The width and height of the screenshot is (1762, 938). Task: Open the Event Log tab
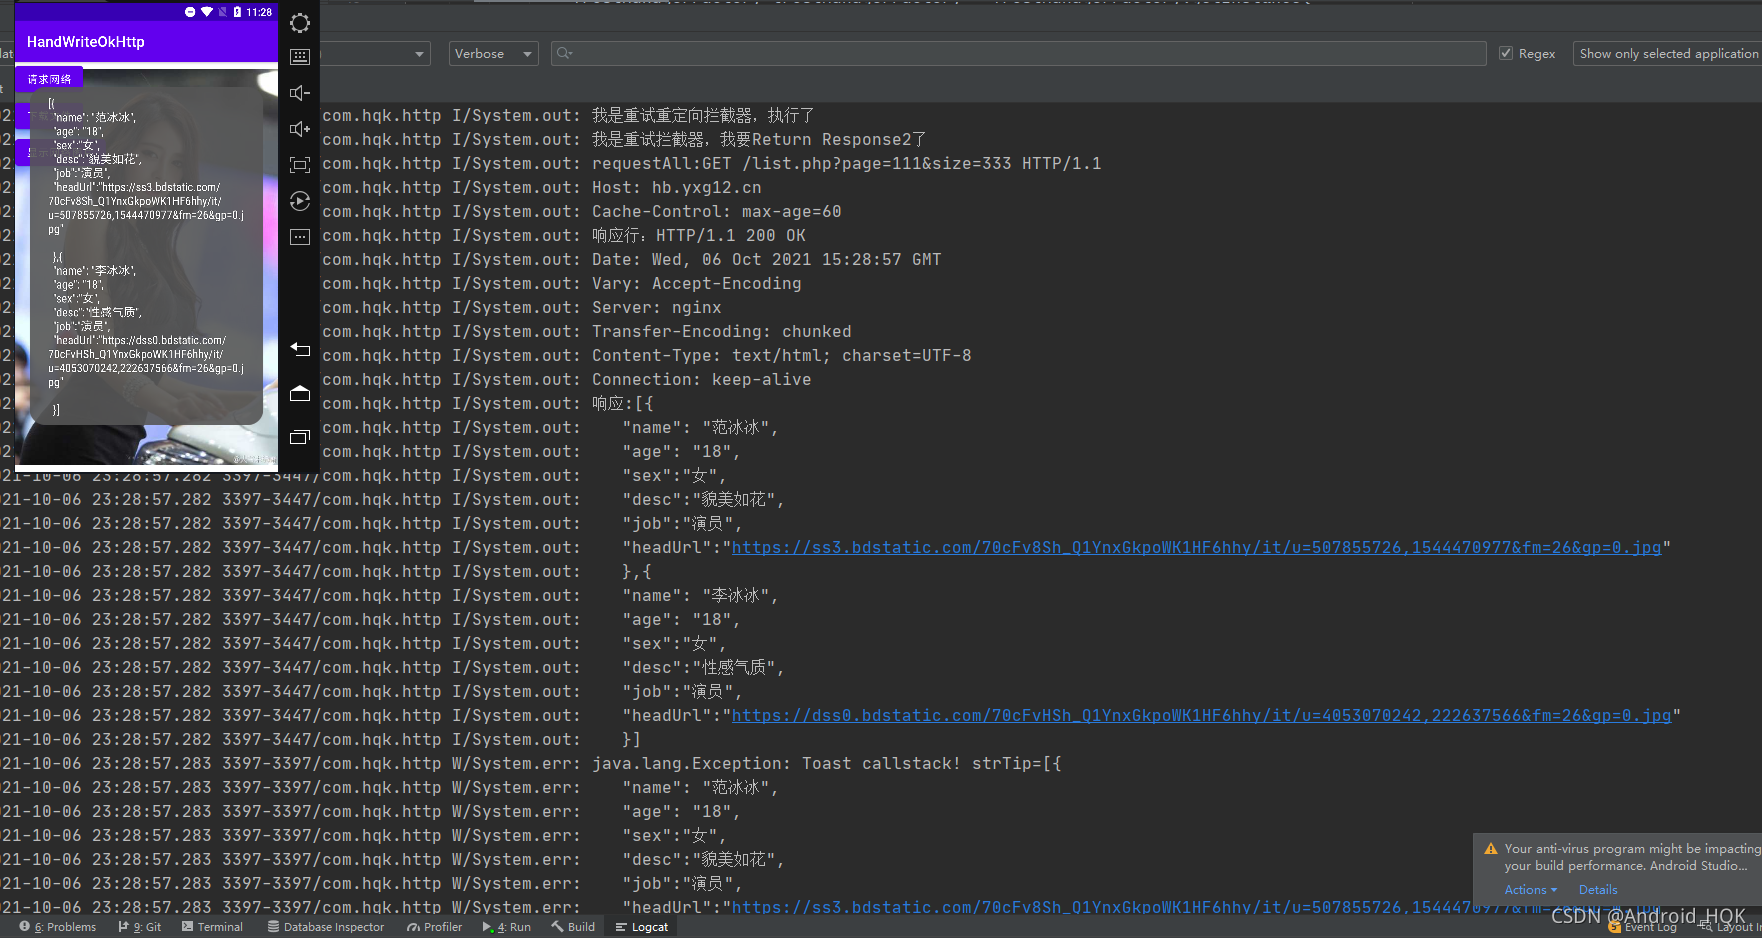1642,927
